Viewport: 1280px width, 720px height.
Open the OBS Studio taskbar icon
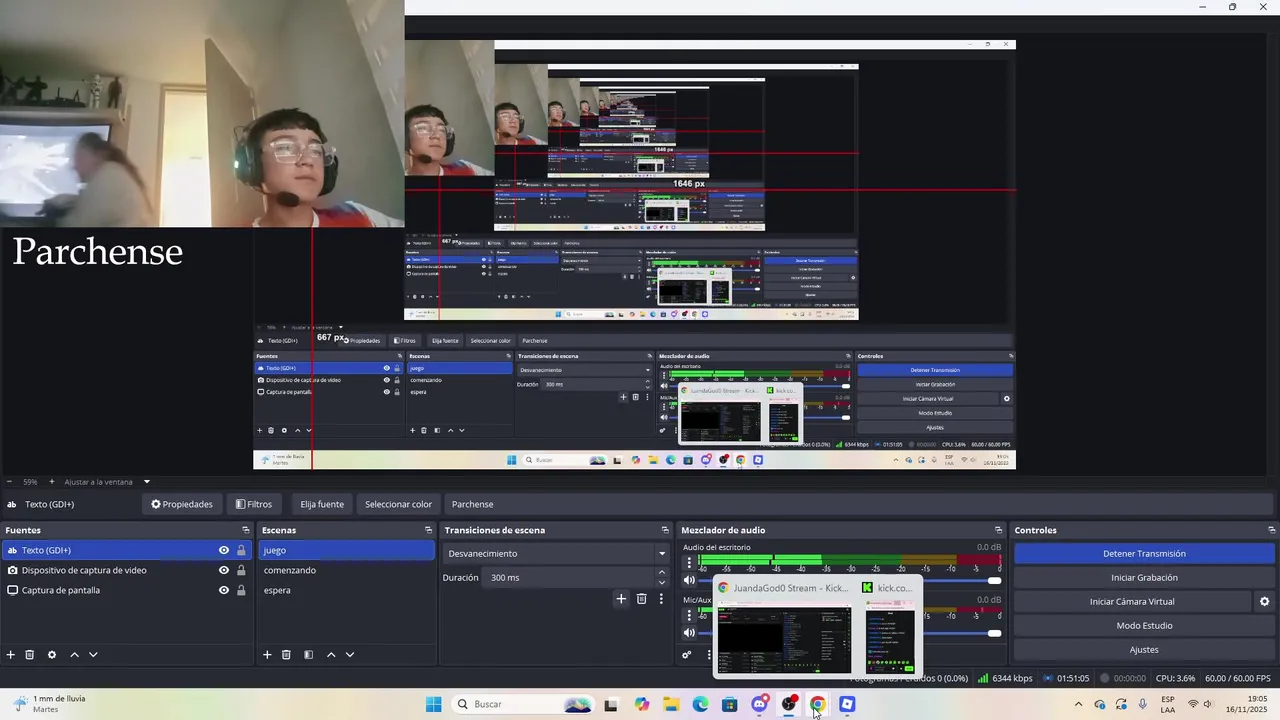(789, 704)
